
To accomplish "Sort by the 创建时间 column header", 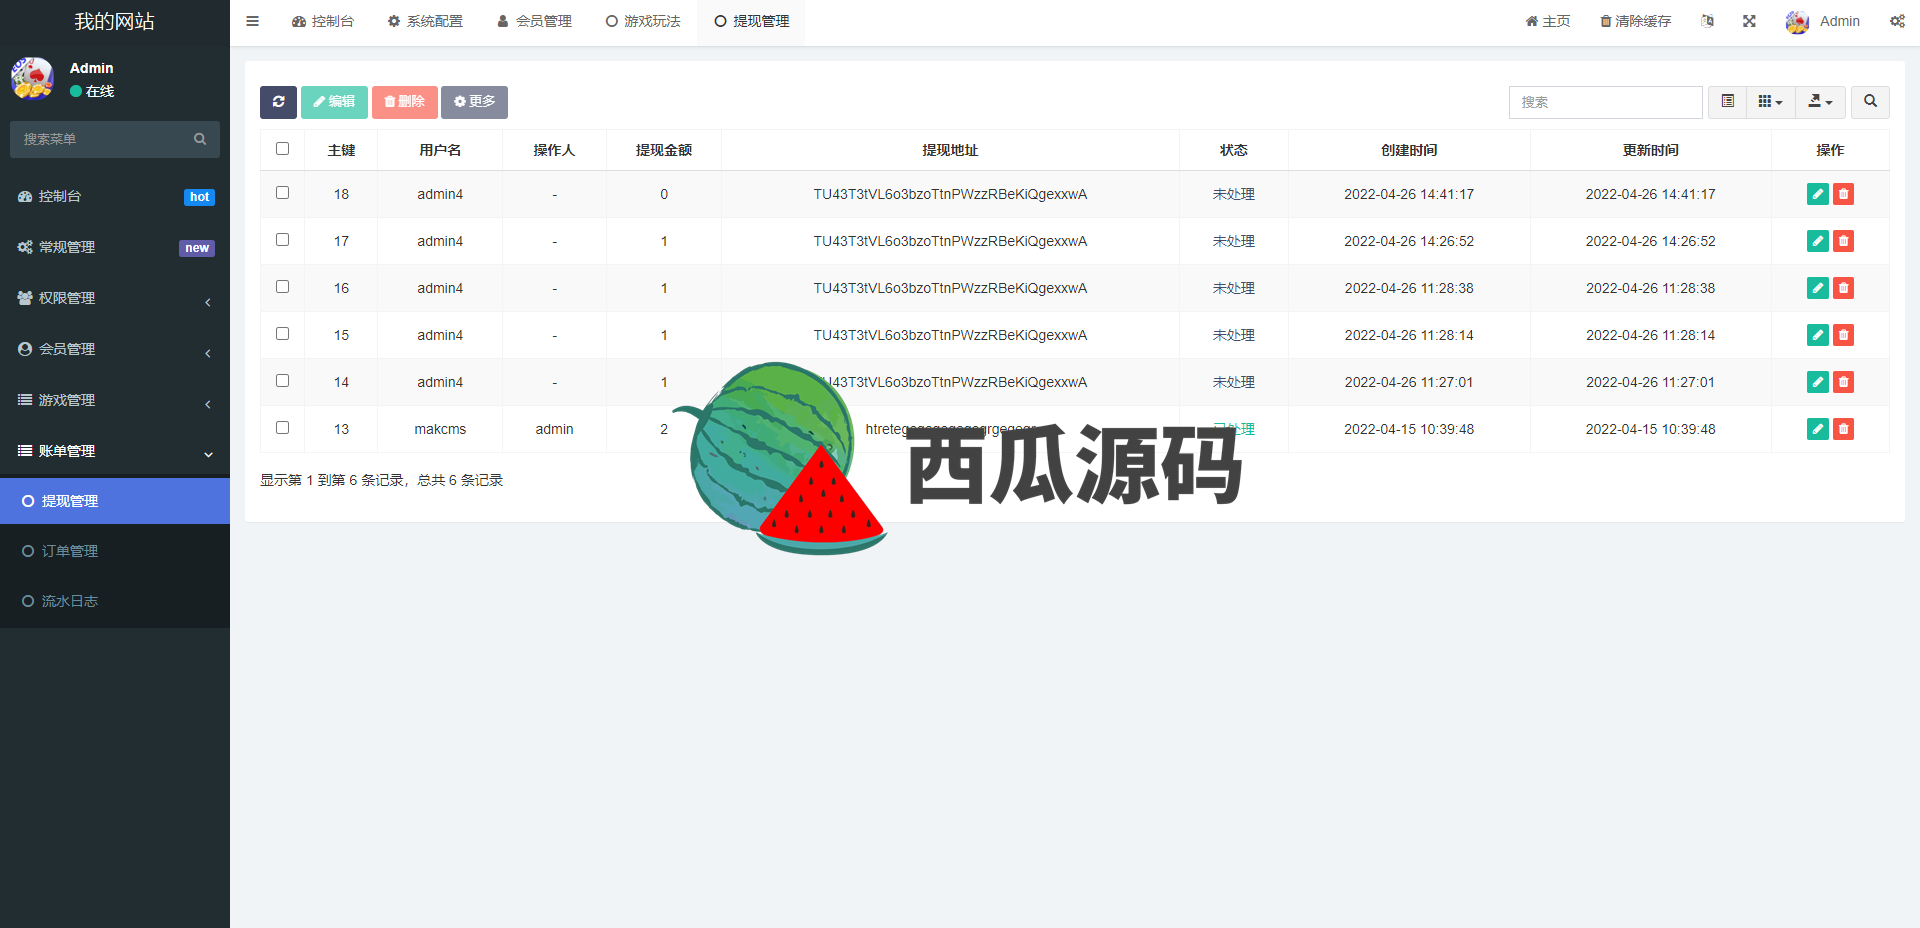I will click(x=1409, y=150).
